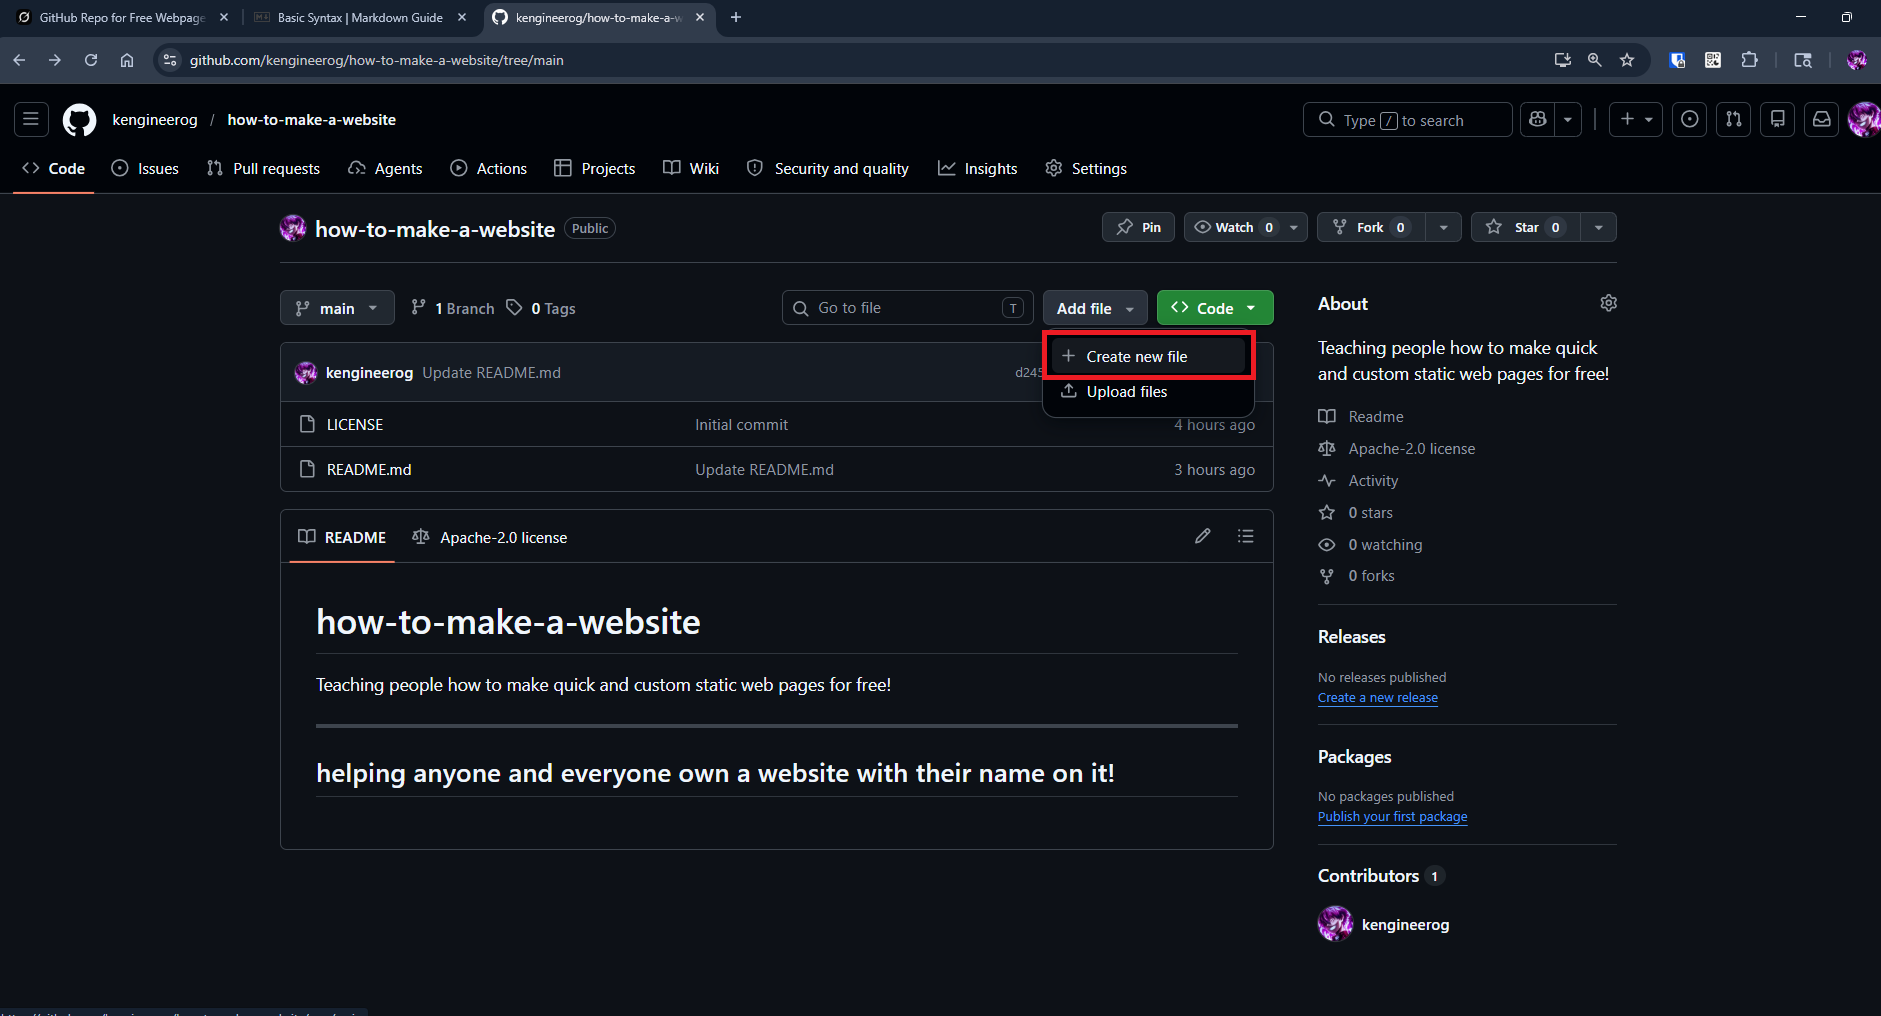Open the Security and quality tab
Image resolution: width=1881 pixels, height=1016 pixels.
click(828, 168)
